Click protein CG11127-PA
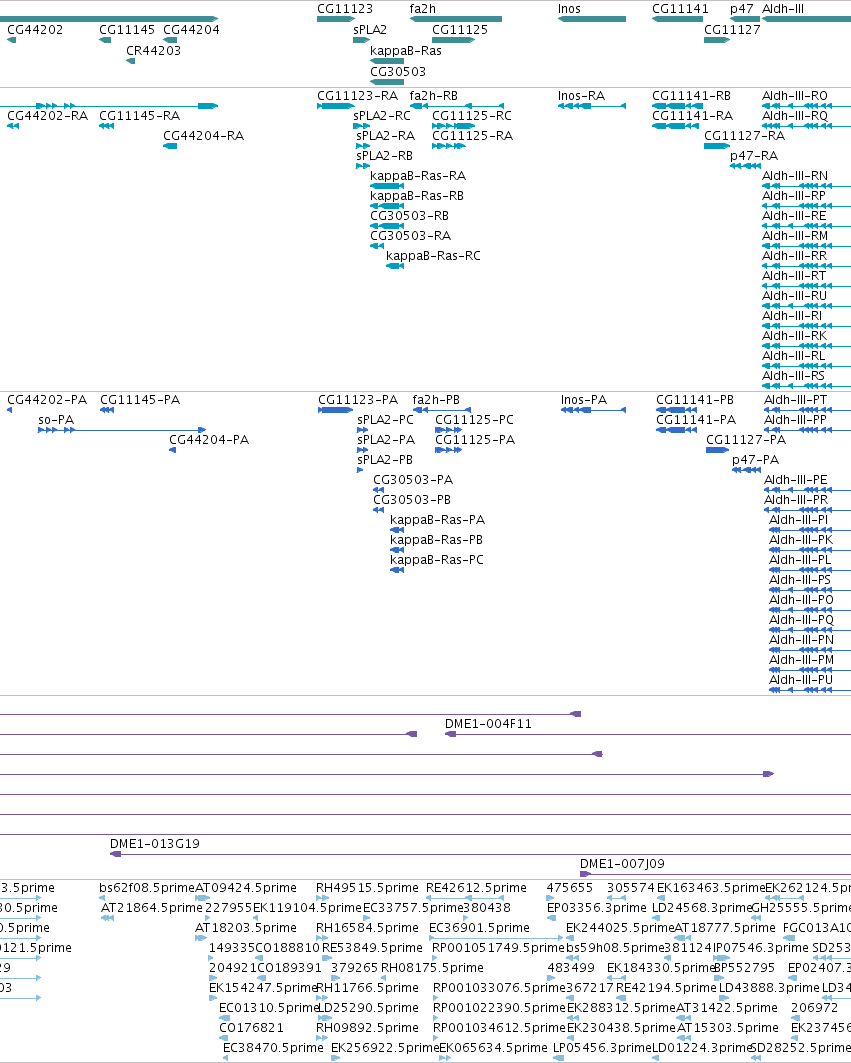851x1063 pixels. pyautogui.click(x=746, y=440)
